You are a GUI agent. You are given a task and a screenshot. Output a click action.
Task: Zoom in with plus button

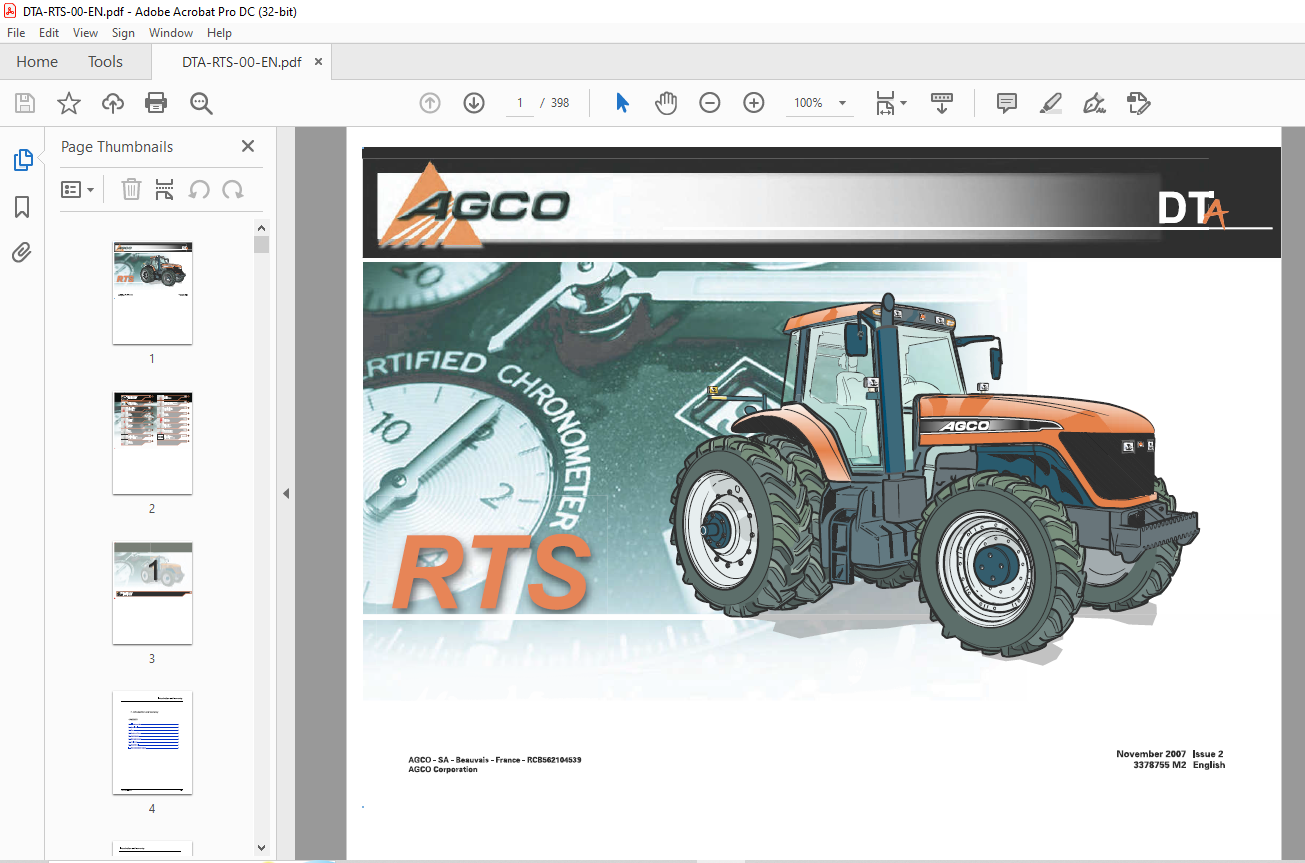click(x=754, y=103)
